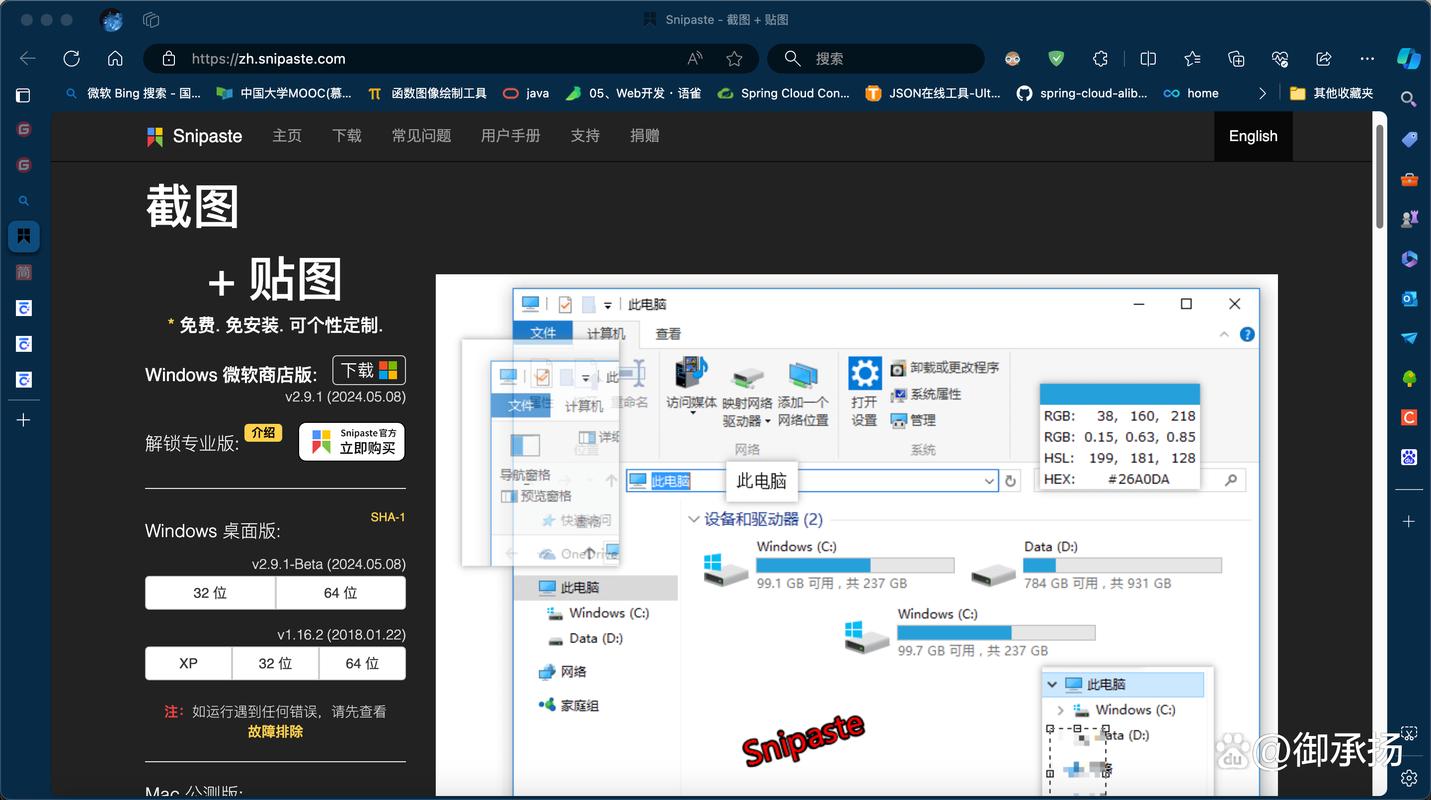This screenshot has height=800, width=1431.
Task: Open sidebar settings gear icon
Action: (x=1409, y=777)
